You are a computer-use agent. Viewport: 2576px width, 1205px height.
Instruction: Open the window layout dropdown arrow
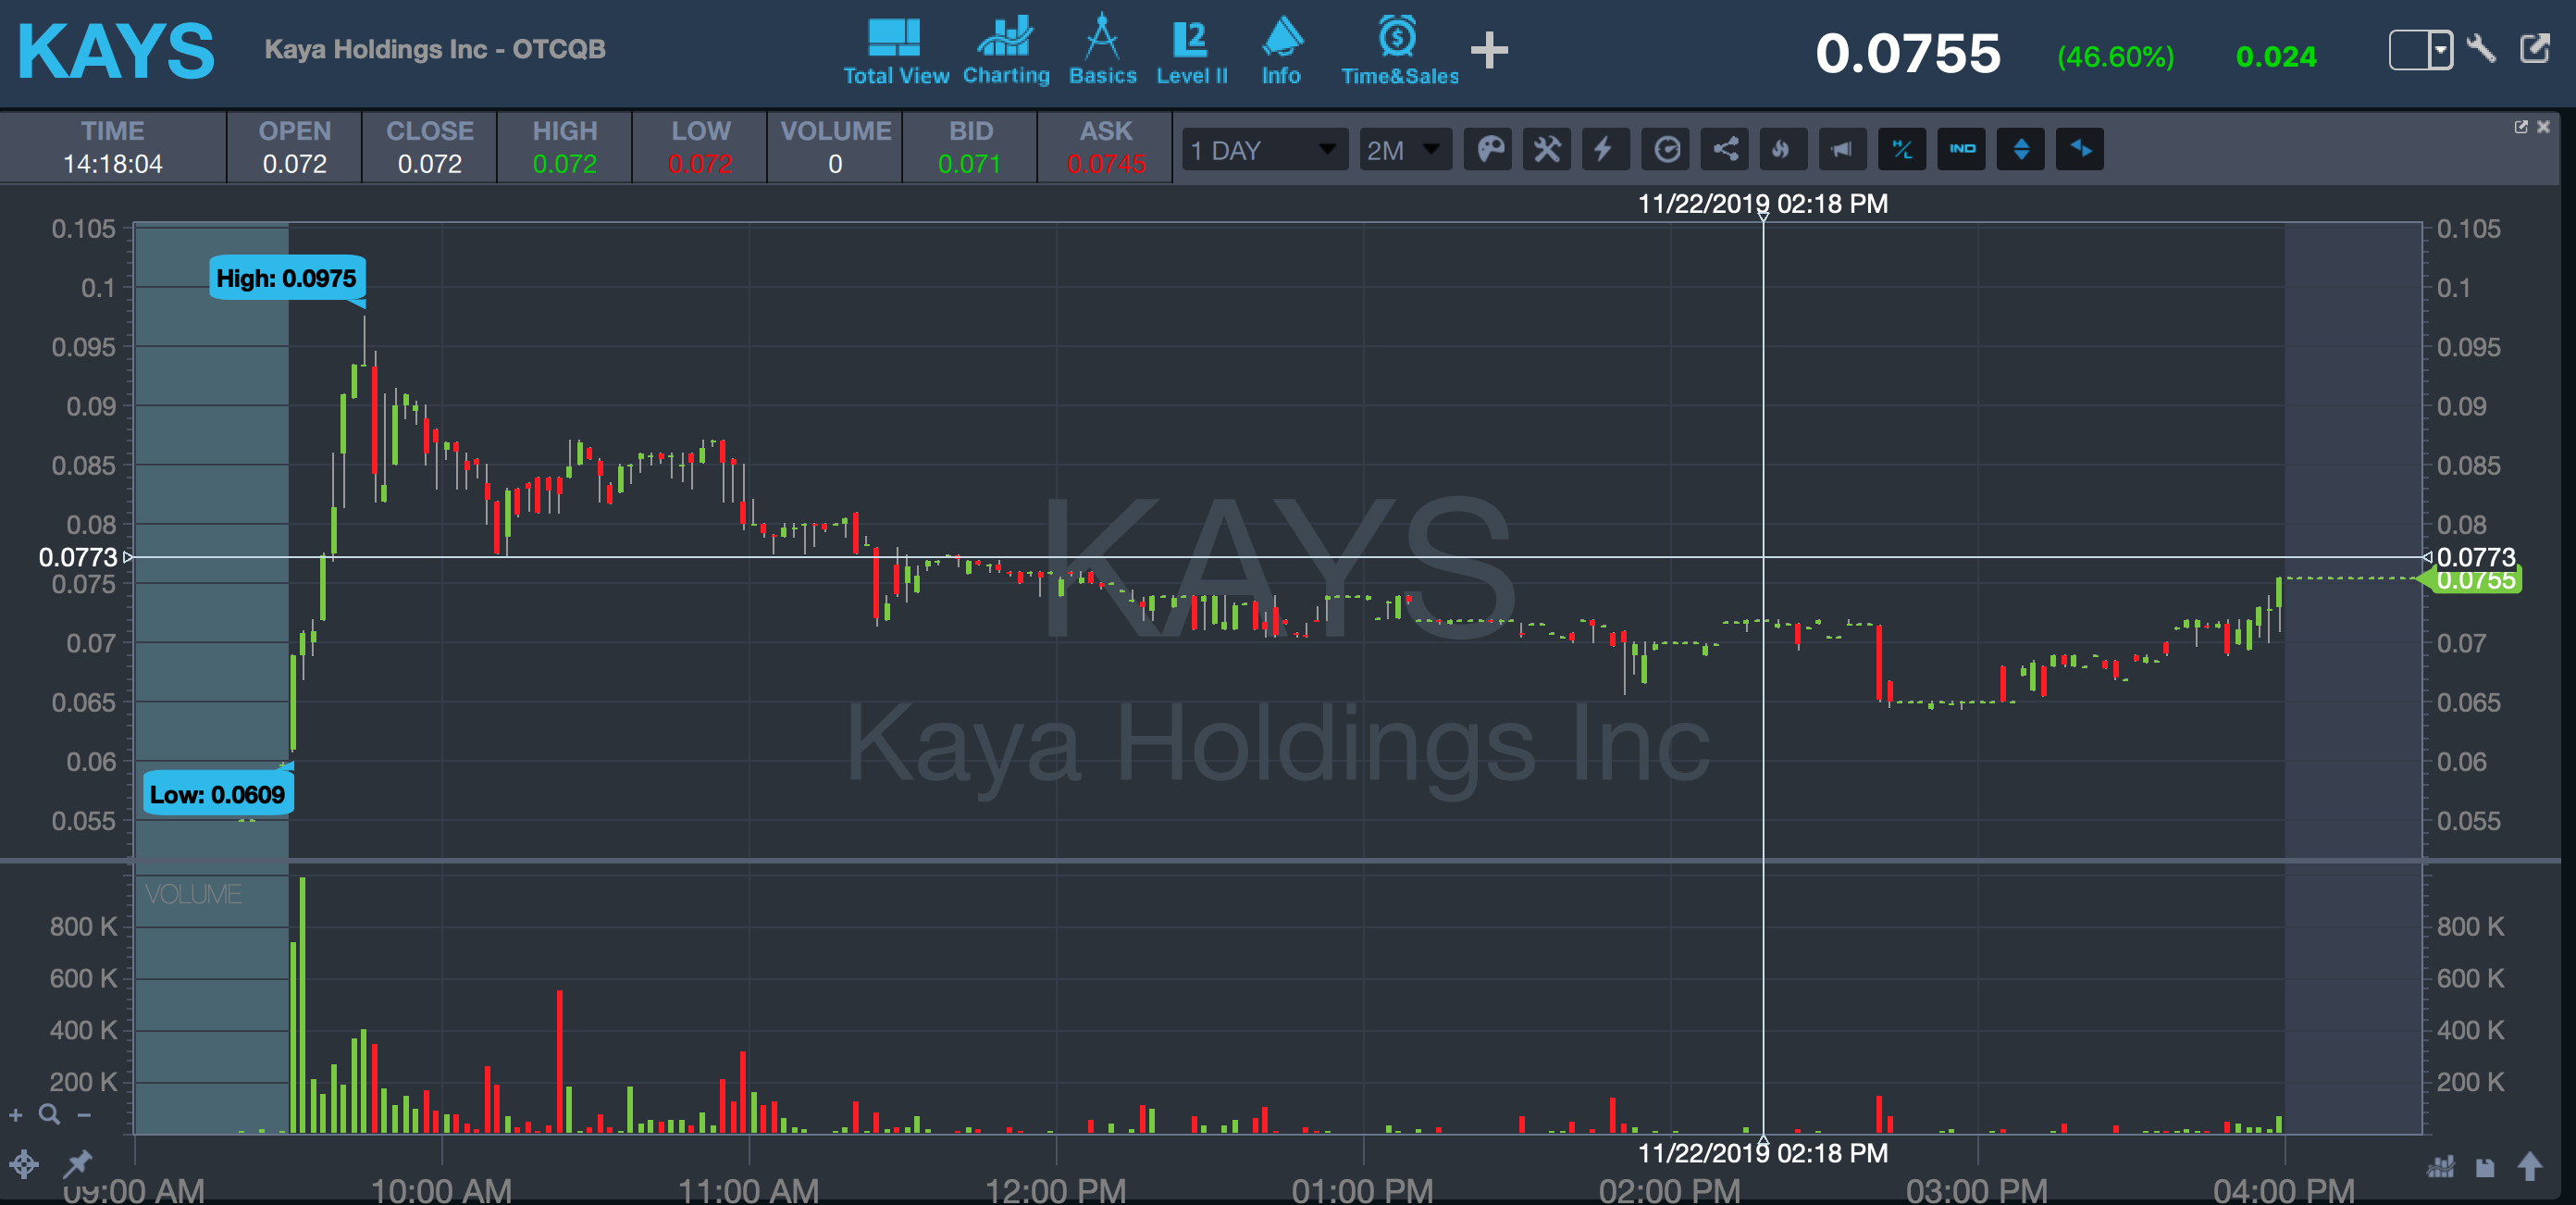pos(2441,49)
